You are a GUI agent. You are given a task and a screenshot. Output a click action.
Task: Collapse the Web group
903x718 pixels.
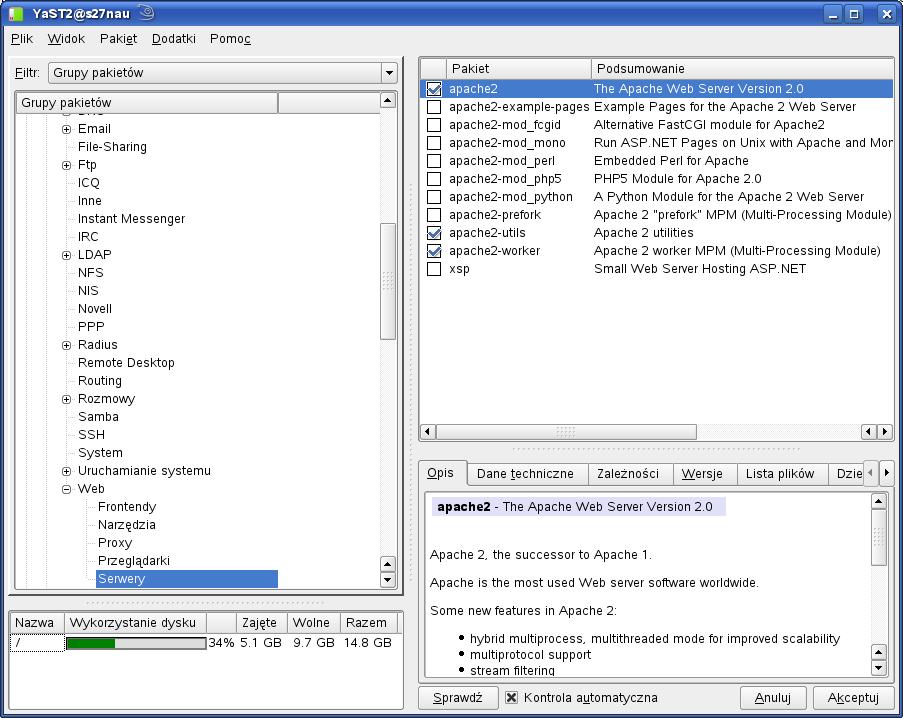tap(67, 489)
